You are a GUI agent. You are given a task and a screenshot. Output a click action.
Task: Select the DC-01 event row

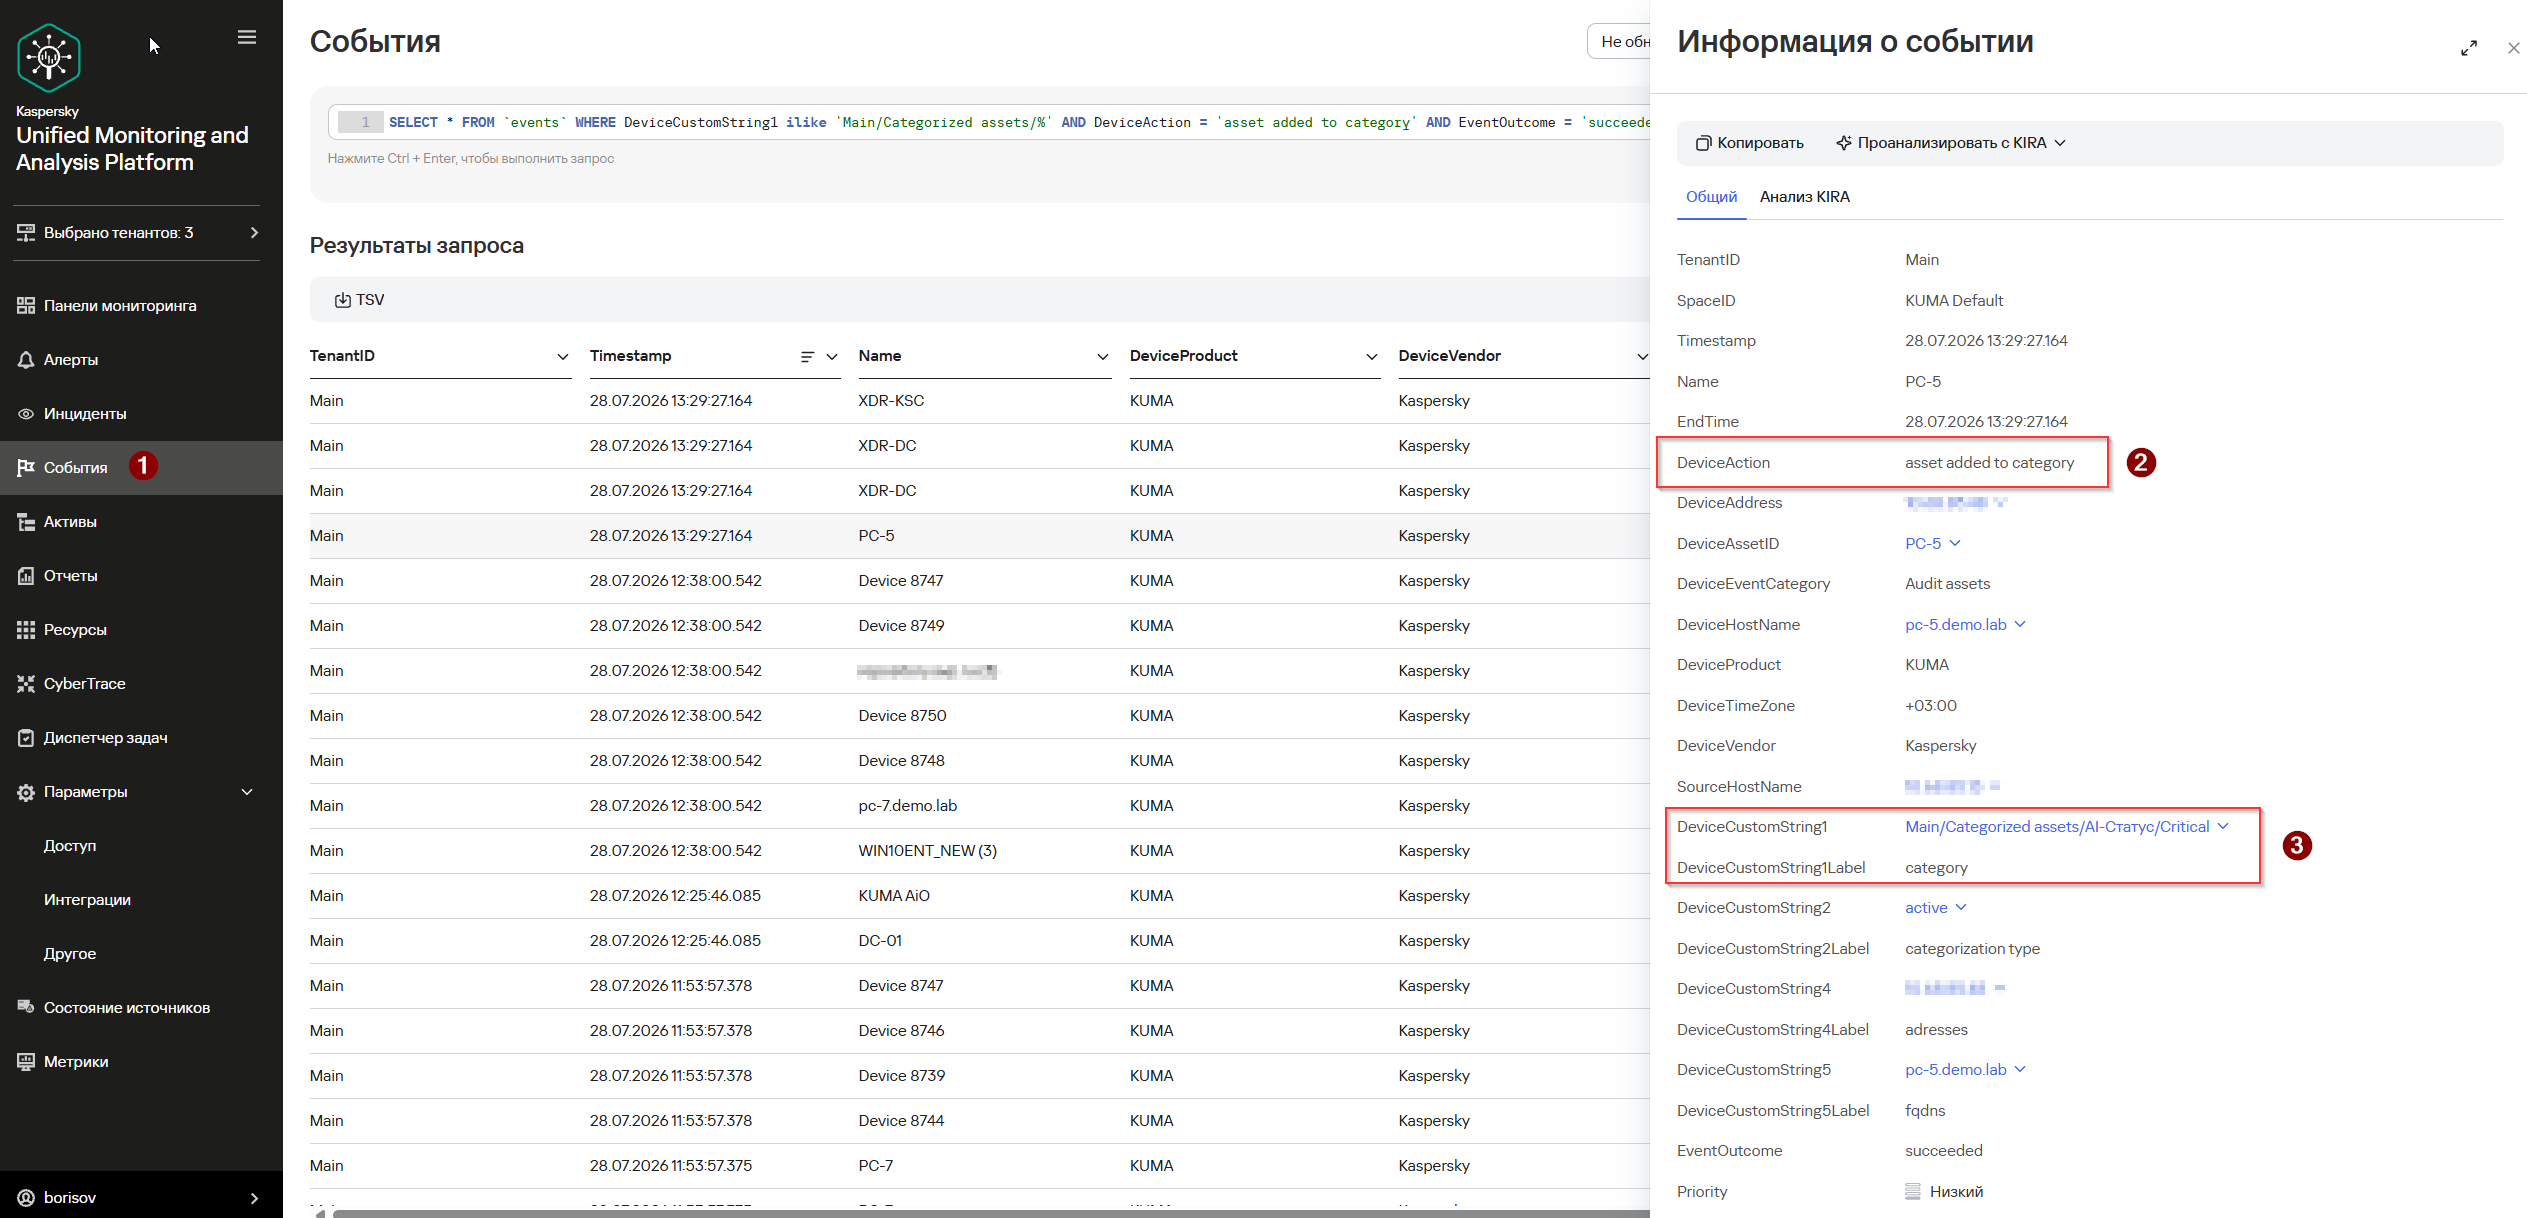click(979, 941)
